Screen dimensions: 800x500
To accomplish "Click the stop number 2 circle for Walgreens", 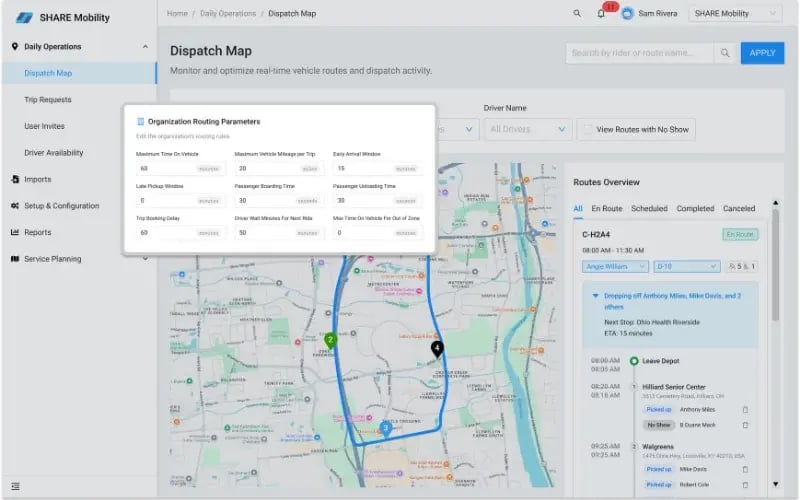I will point(634,446).
